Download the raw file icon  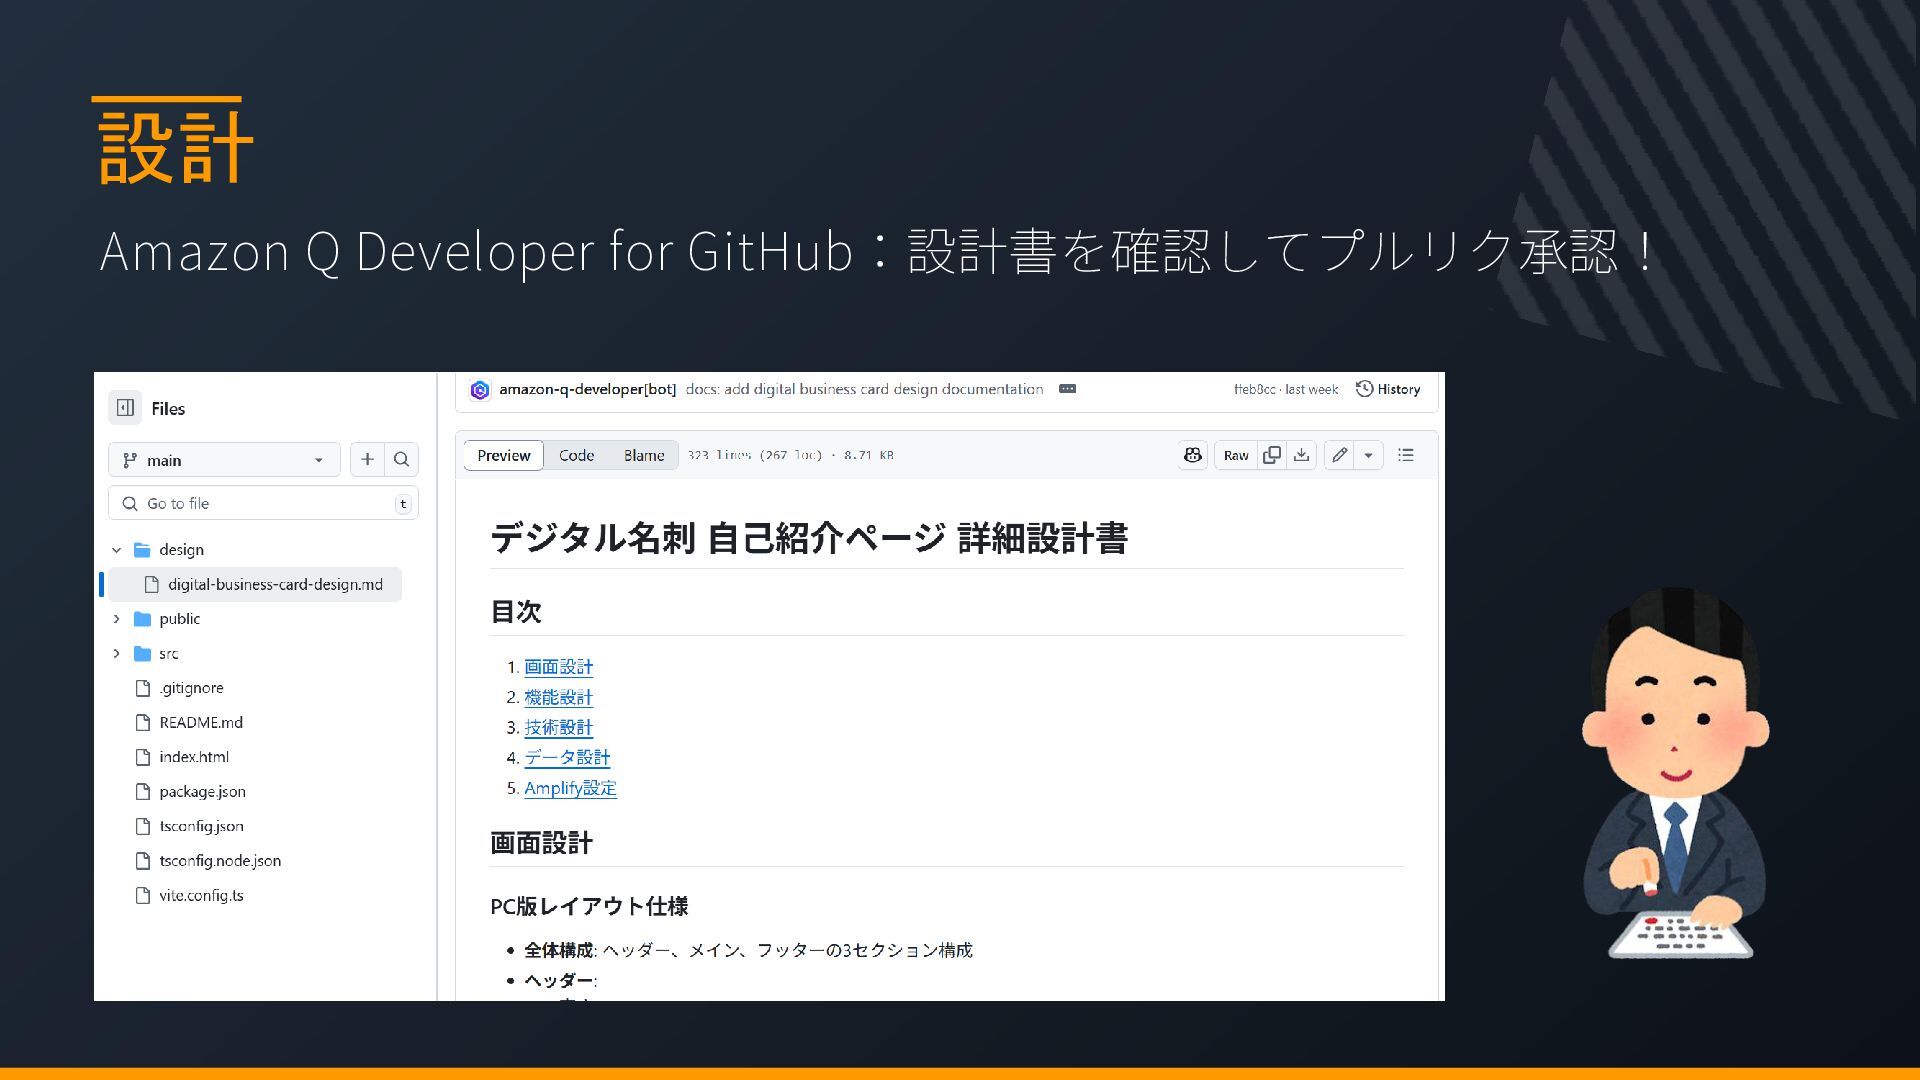(1301, 455)
